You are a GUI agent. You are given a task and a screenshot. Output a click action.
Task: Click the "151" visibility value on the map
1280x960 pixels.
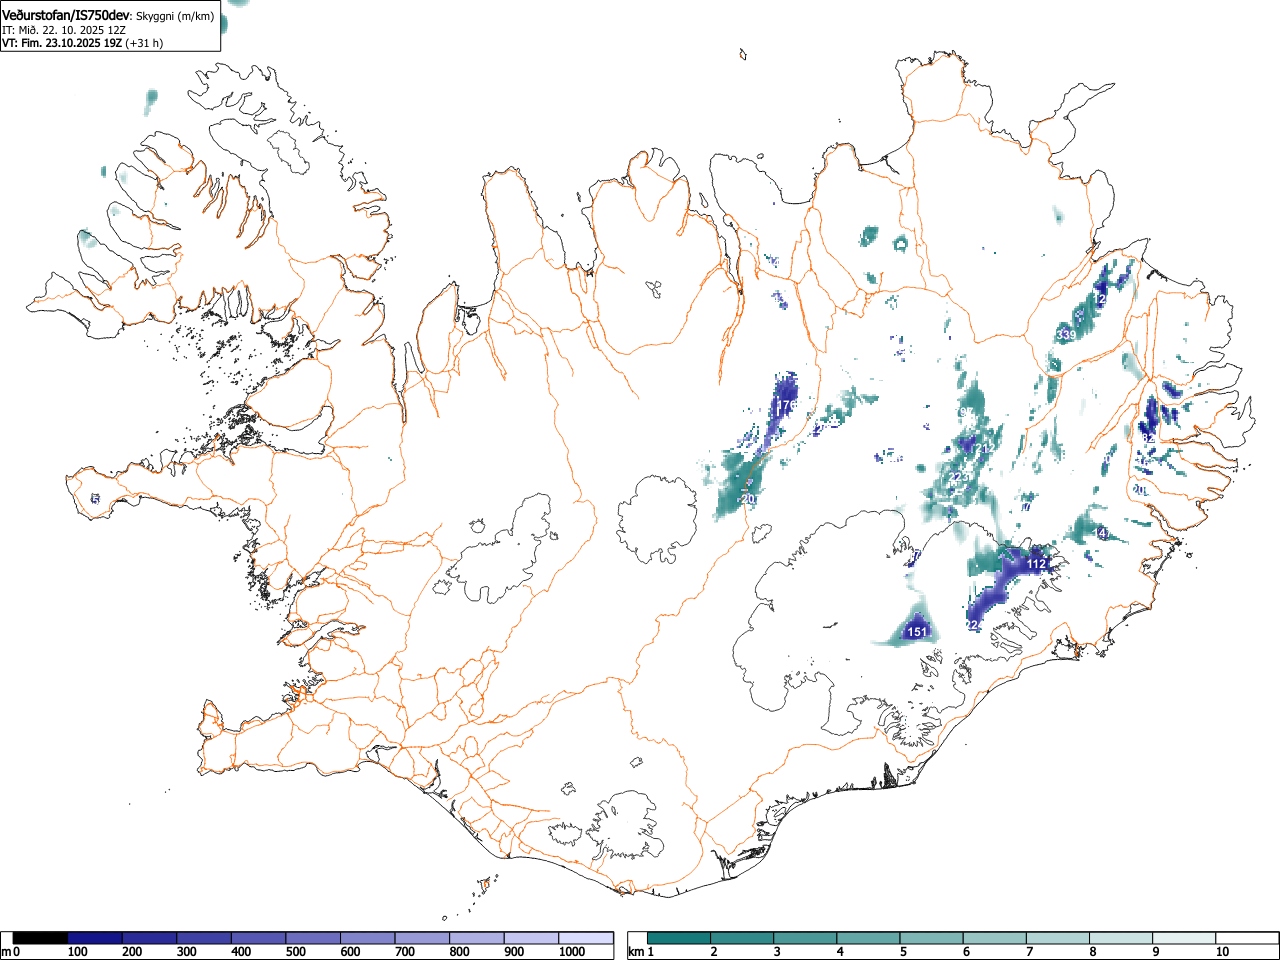(917, 632)
